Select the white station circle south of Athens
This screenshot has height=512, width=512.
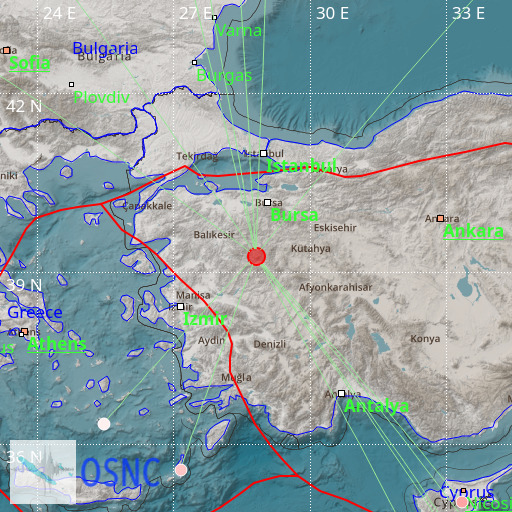(104, 424)
